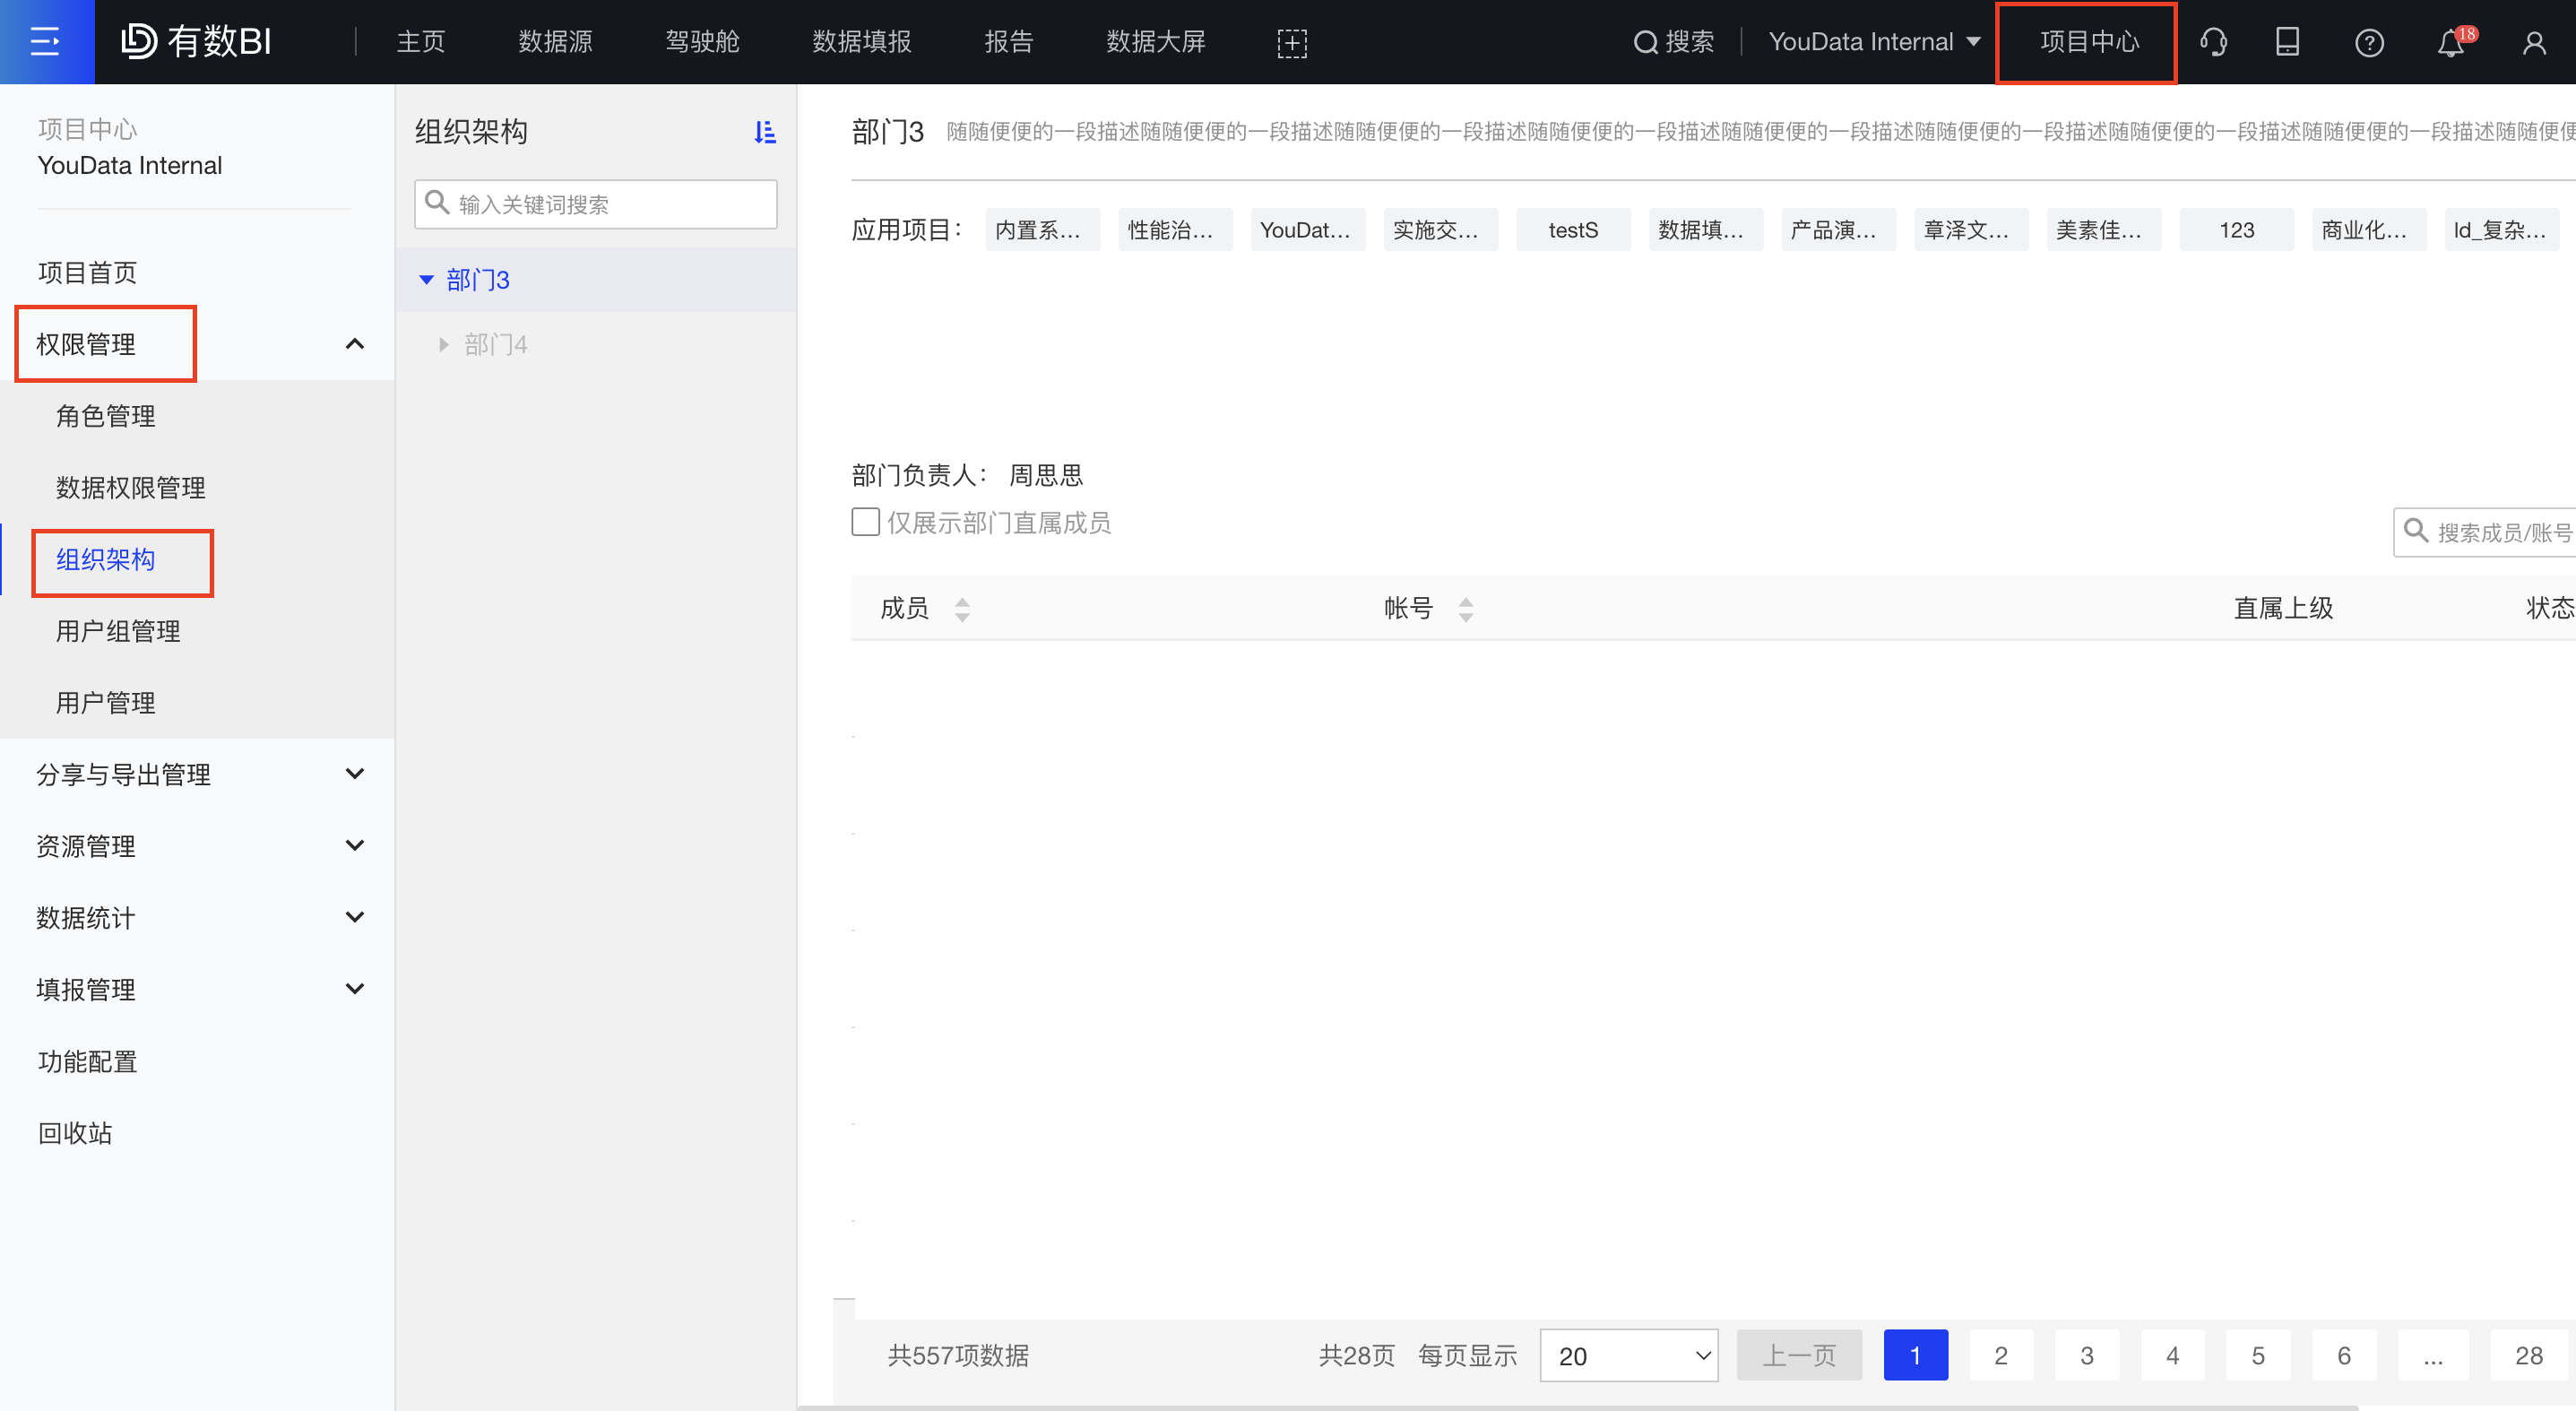Open the help question mark icon
Screen dimensions: 2576x1411
2369,42
